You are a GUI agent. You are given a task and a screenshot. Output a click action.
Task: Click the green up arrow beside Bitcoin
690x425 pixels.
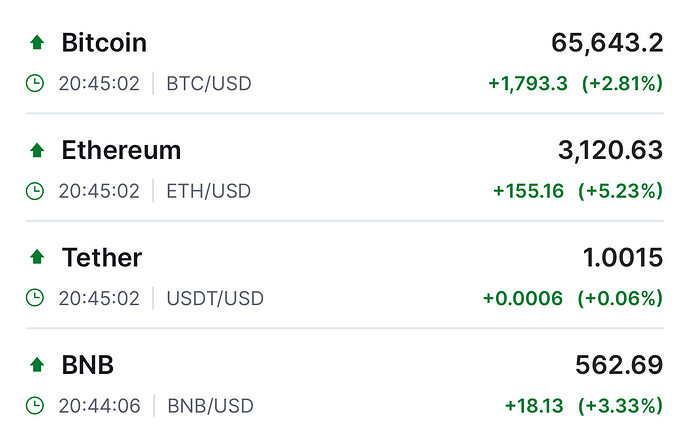(37, 43)
